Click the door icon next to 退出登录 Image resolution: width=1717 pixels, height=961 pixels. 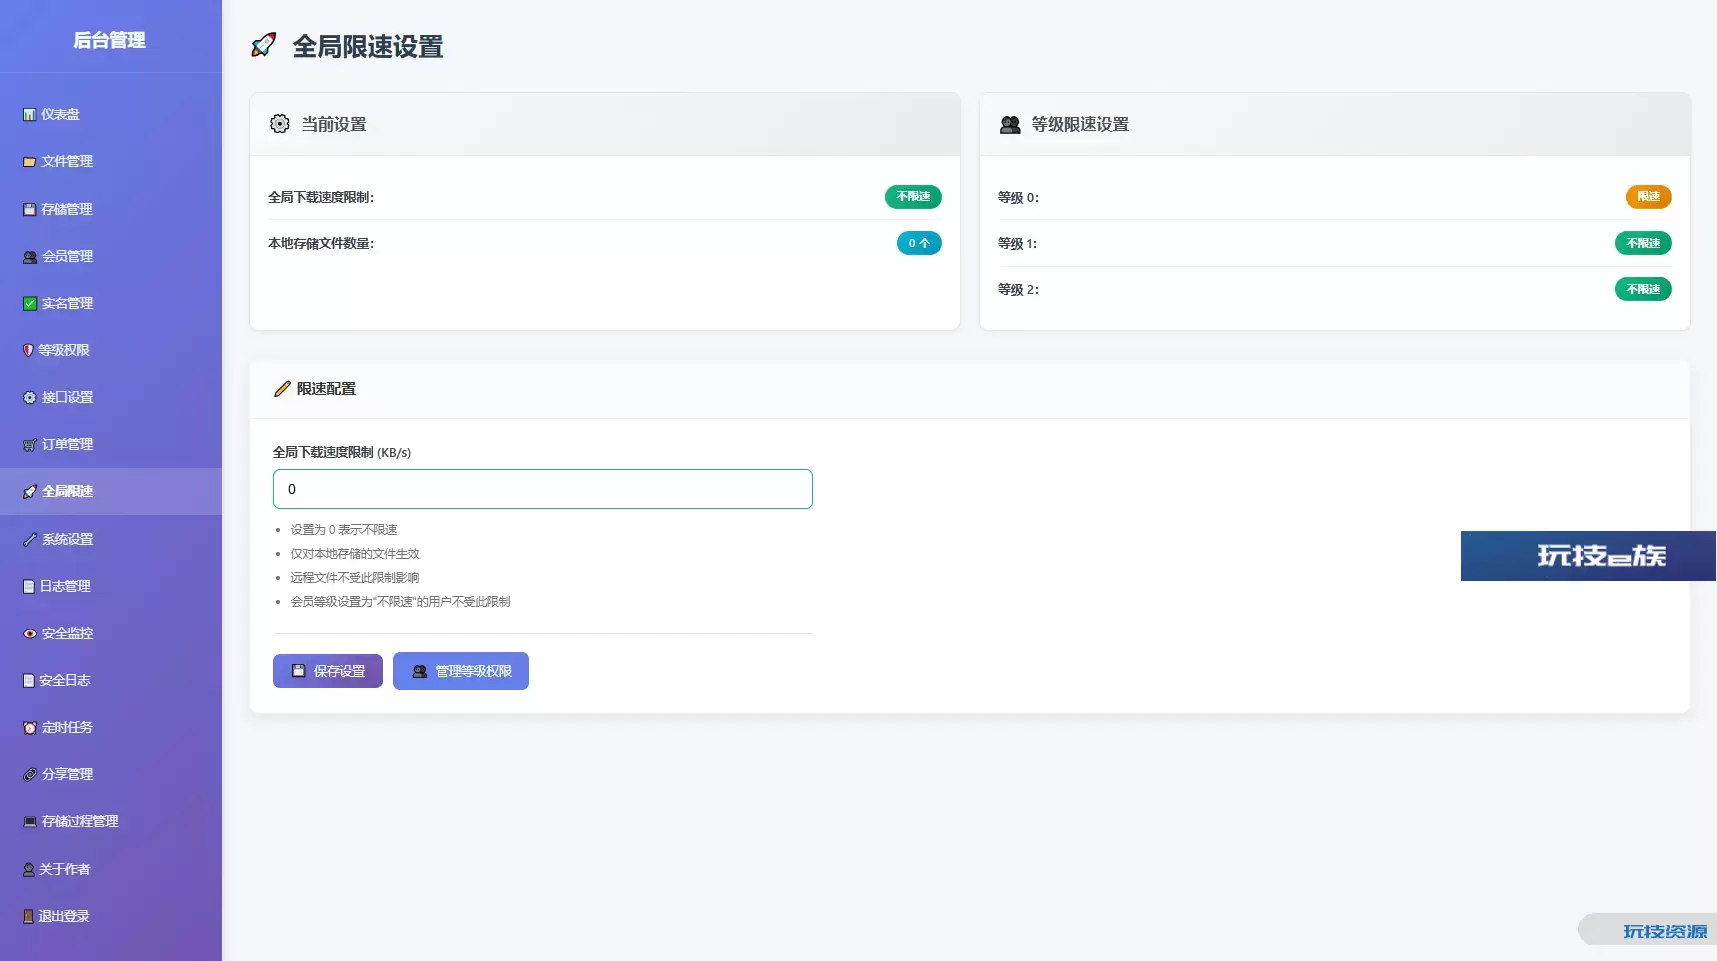[28, 917]
